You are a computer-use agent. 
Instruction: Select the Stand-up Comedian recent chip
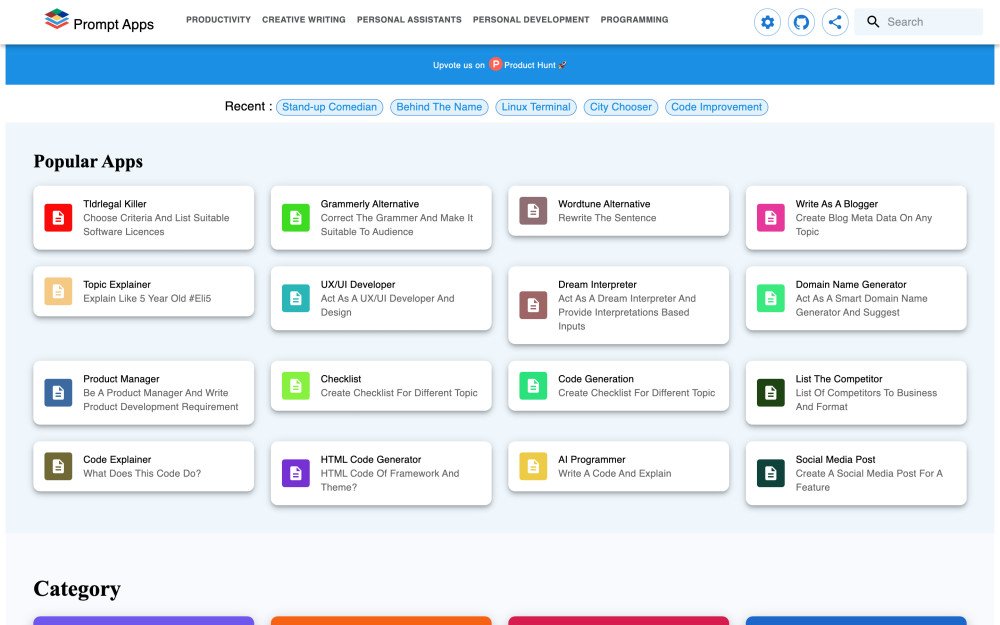point(329,107)
